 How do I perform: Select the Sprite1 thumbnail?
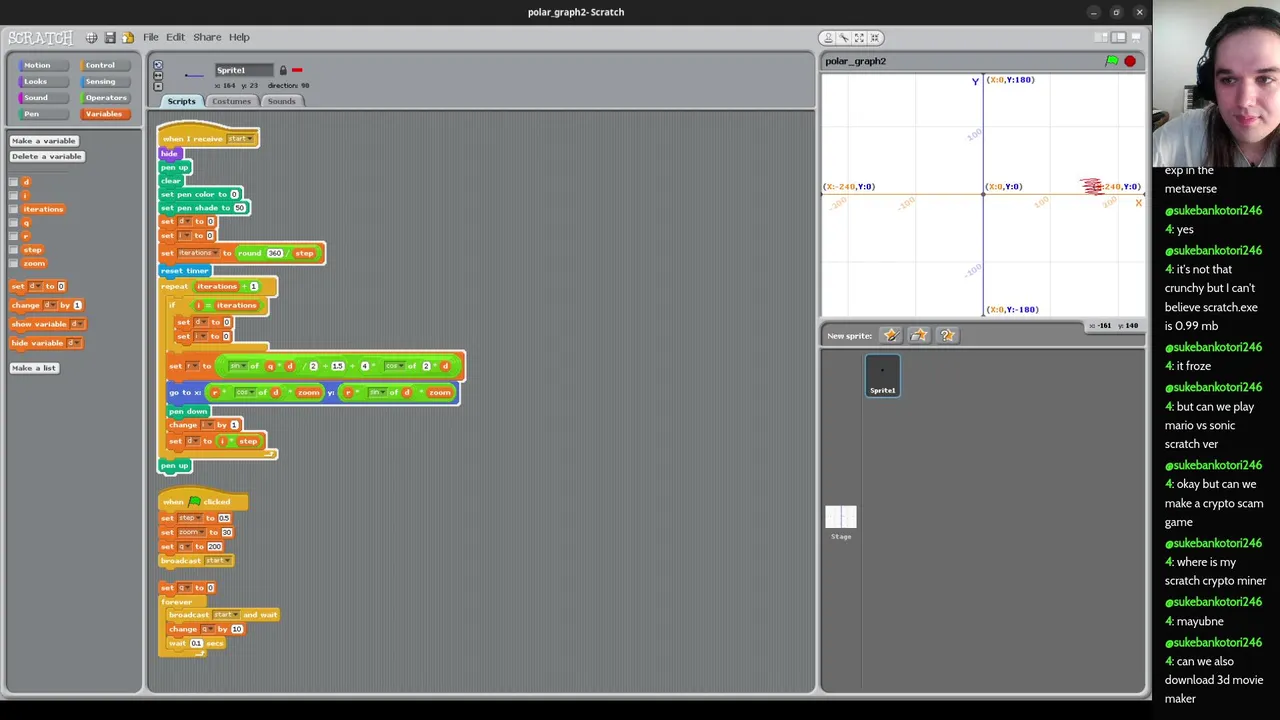tap(882, 375)
